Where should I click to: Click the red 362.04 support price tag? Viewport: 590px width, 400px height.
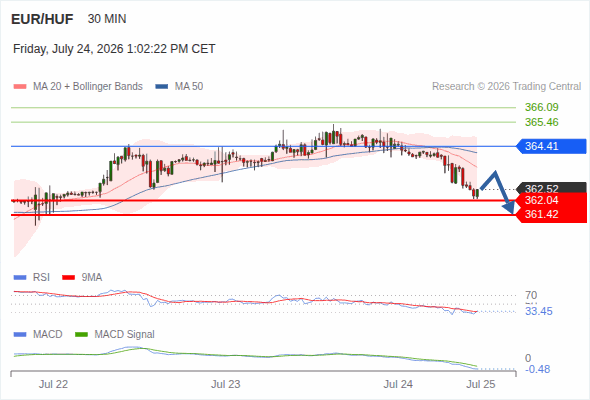coord(552,200)
